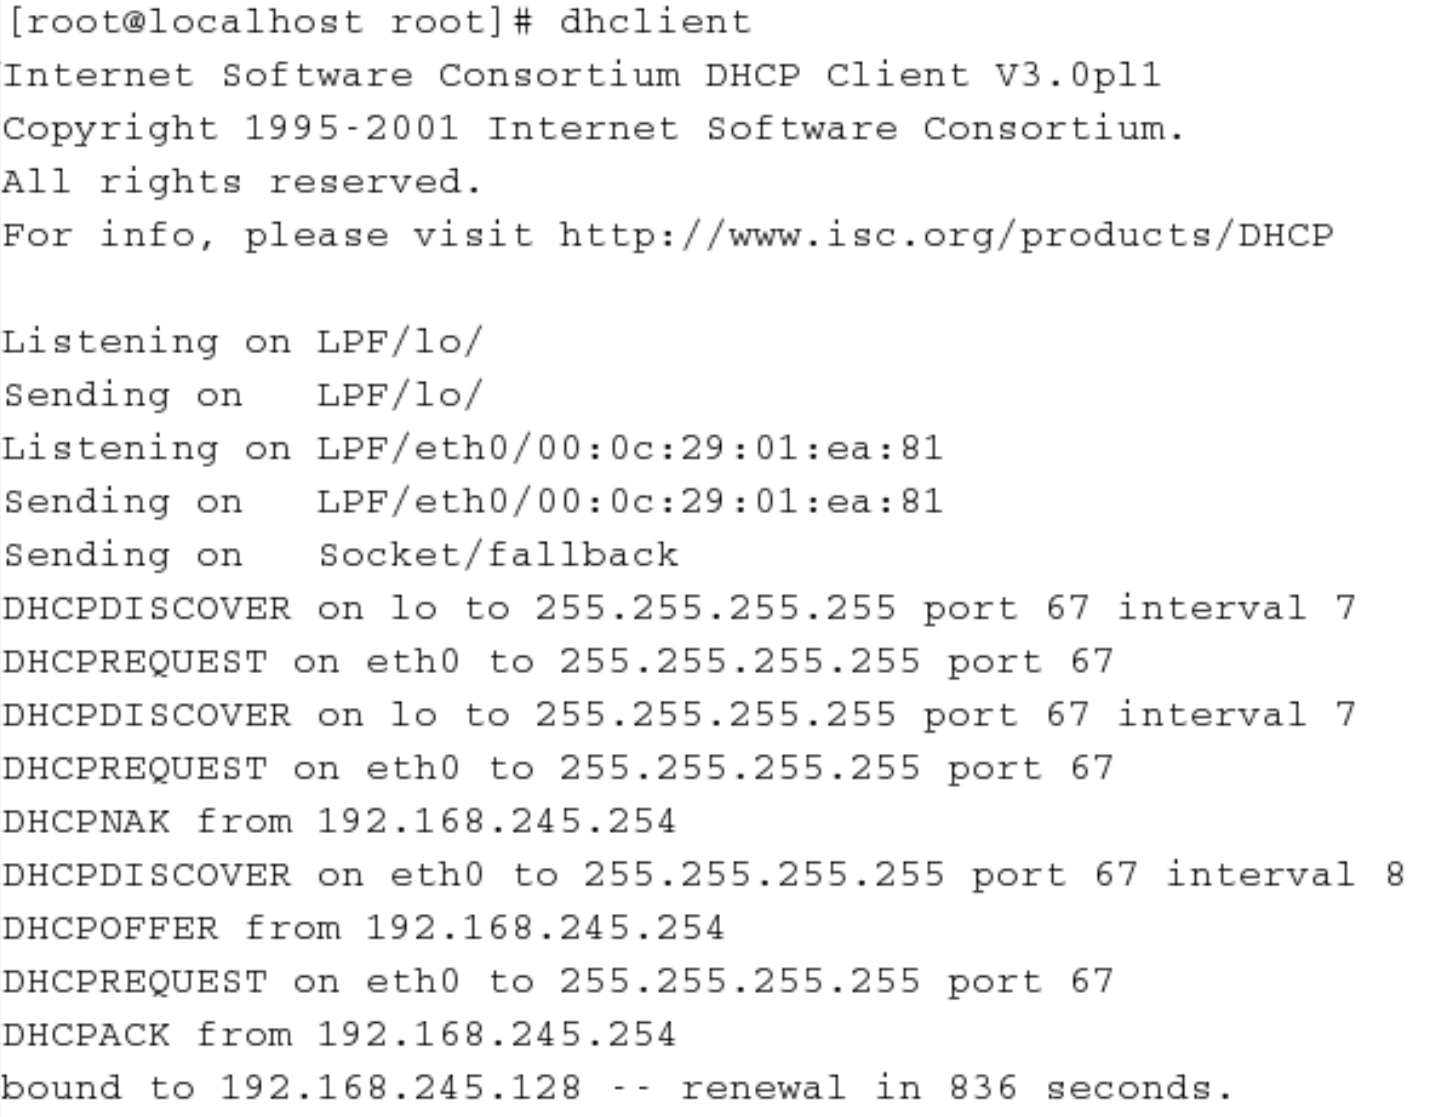Click the bound IP address 192.168.245.128
This screenshot has width=1436, height=1117.
pyautogui.click(x=400, y=1088)
